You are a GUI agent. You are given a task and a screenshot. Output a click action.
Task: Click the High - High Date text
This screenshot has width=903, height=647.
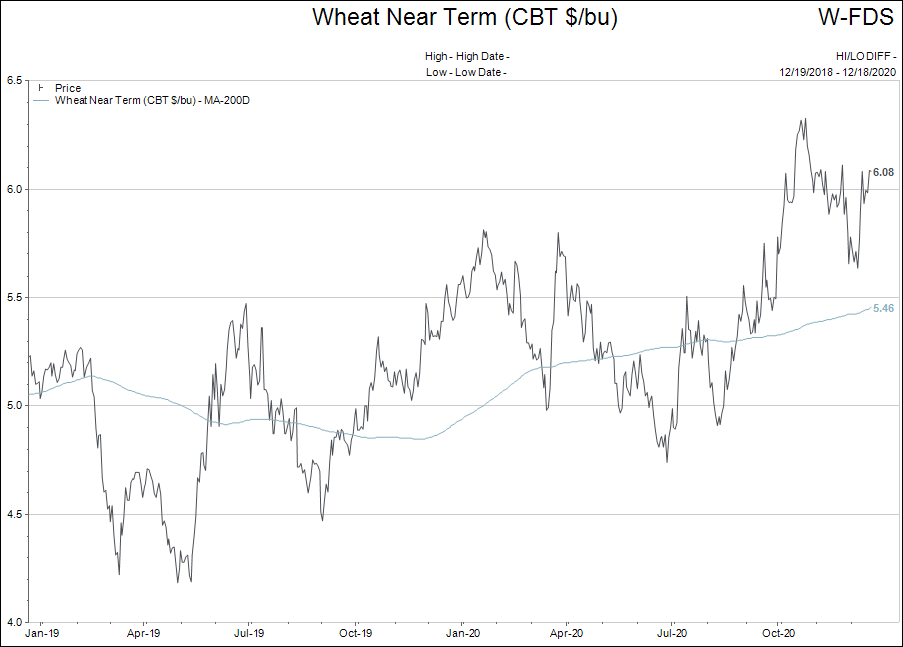(x=466, y=57)
